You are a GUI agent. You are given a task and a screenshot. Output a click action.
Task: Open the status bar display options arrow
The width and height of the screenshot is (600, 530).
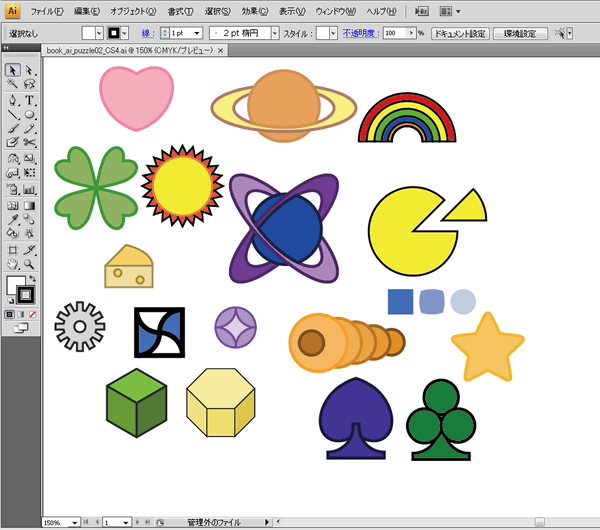(267, 522)
